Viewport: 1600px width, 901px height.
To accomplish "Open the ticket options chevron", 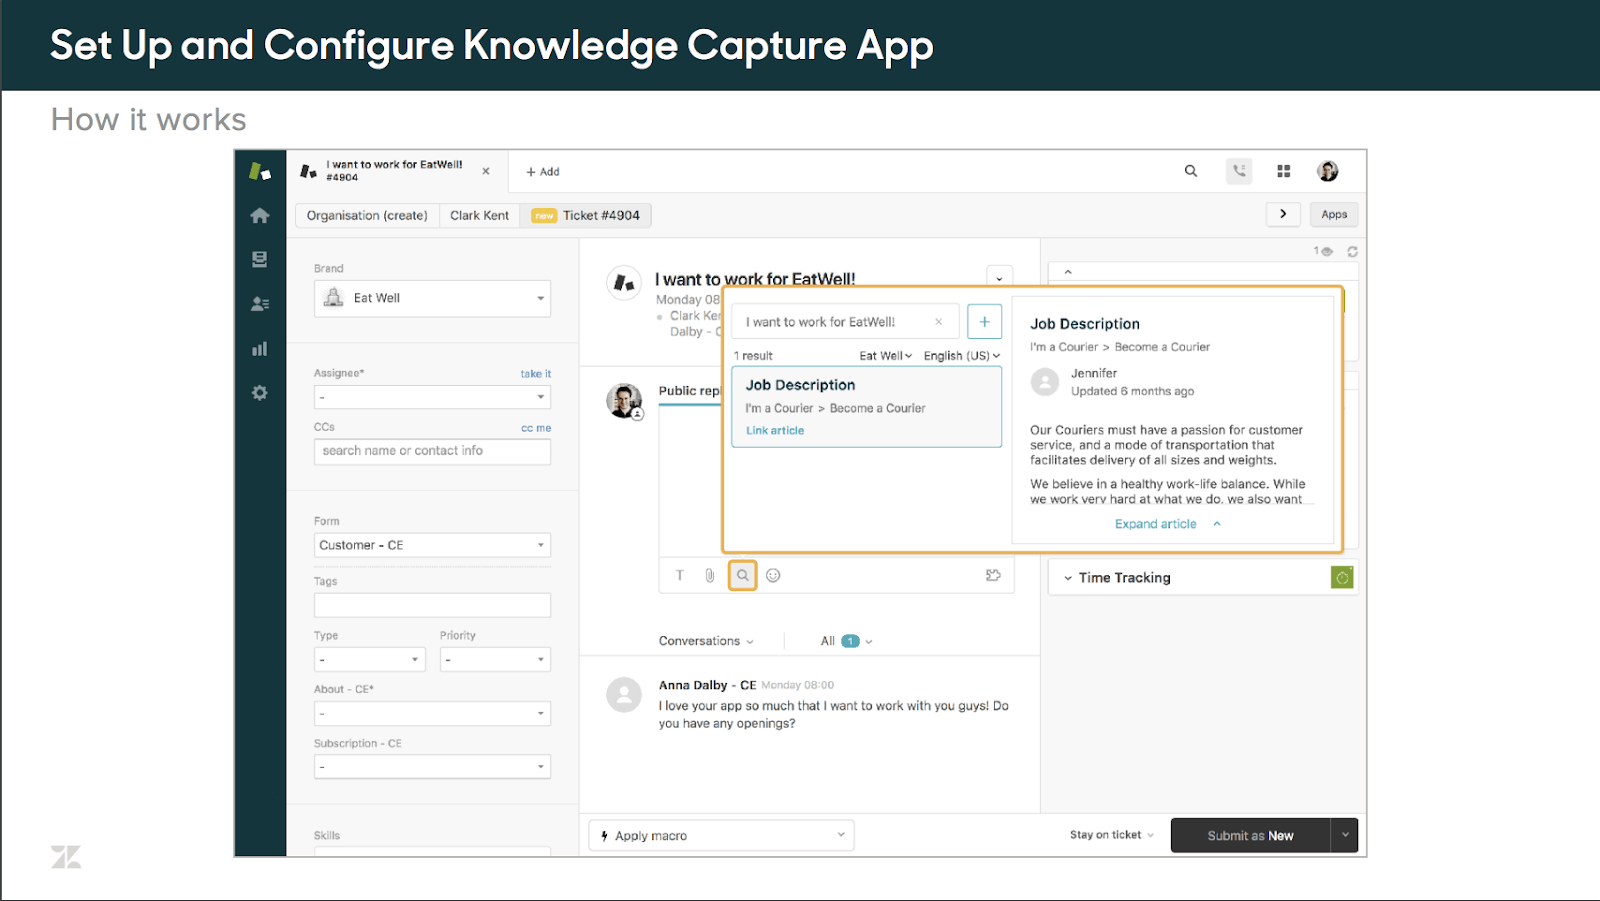I will coord(999,278).
